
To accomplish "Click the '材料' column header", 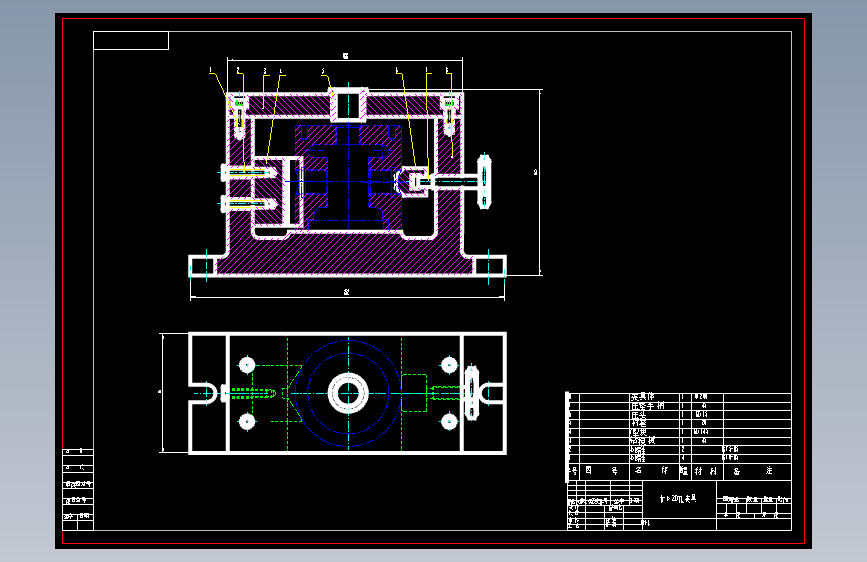I will (706, 471).
